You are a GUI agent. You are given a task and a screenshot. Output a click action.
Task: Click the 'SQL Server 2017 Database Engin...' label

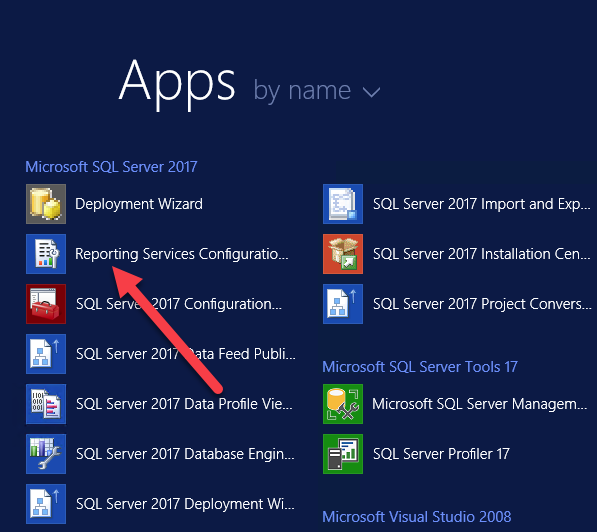[185, 454]
